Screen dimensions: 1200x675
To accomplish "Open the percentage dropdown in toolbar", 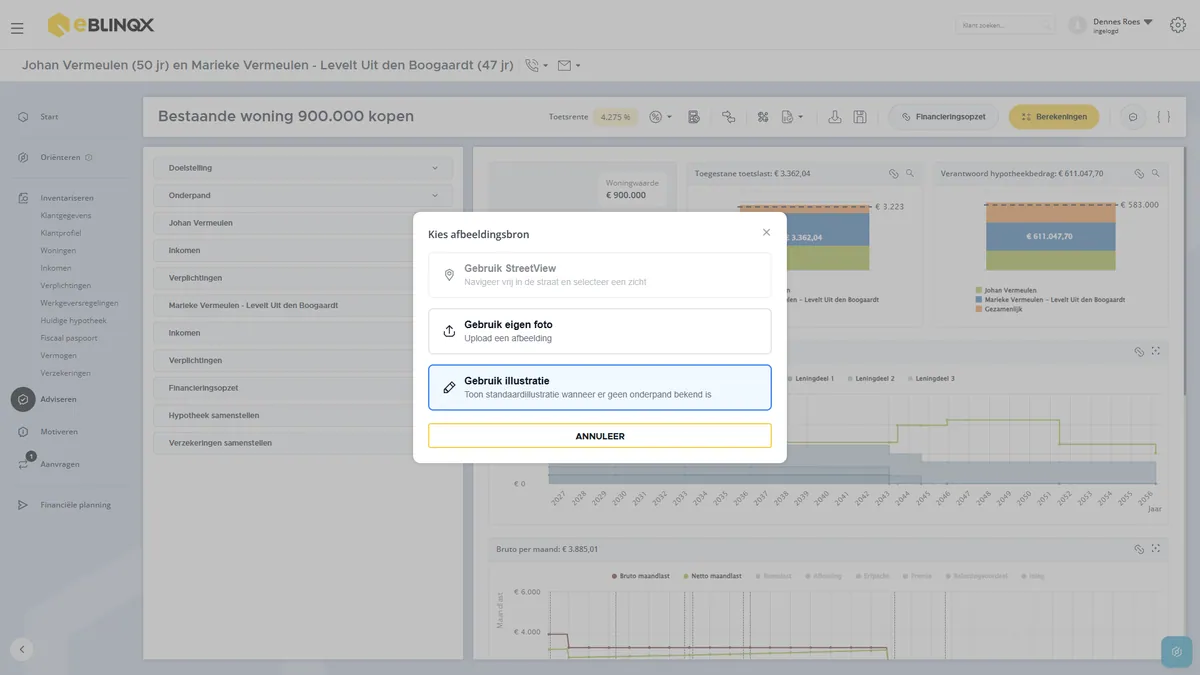I will click(660, 117).
